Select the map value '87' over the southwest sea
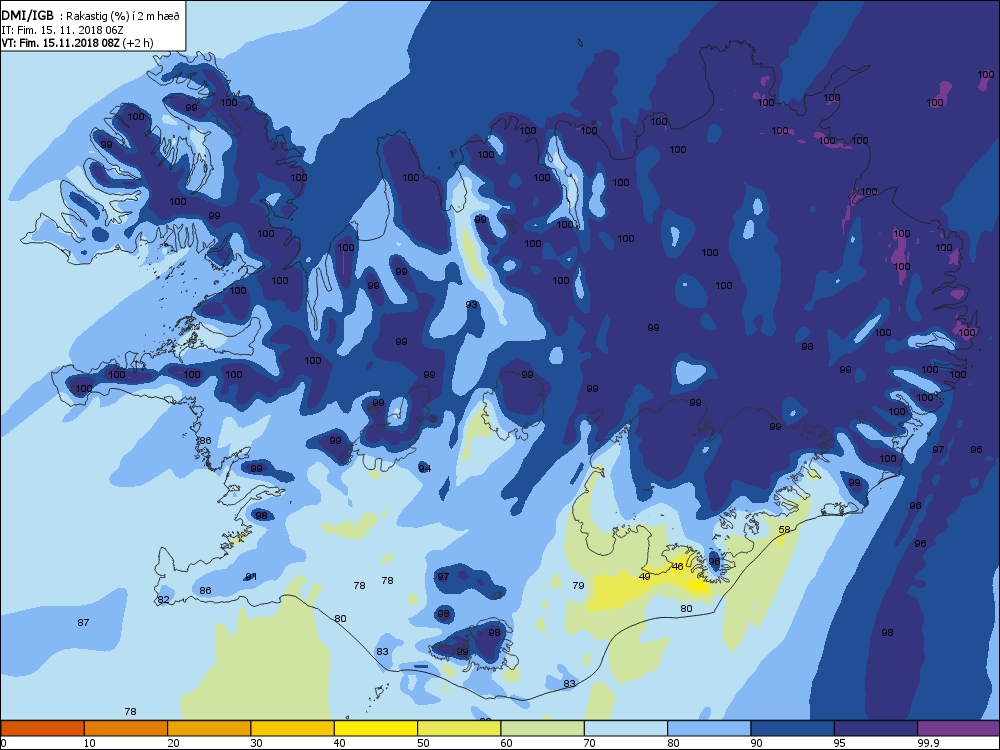This screenshot has width=1000, height=750. [x=83, y=622]
